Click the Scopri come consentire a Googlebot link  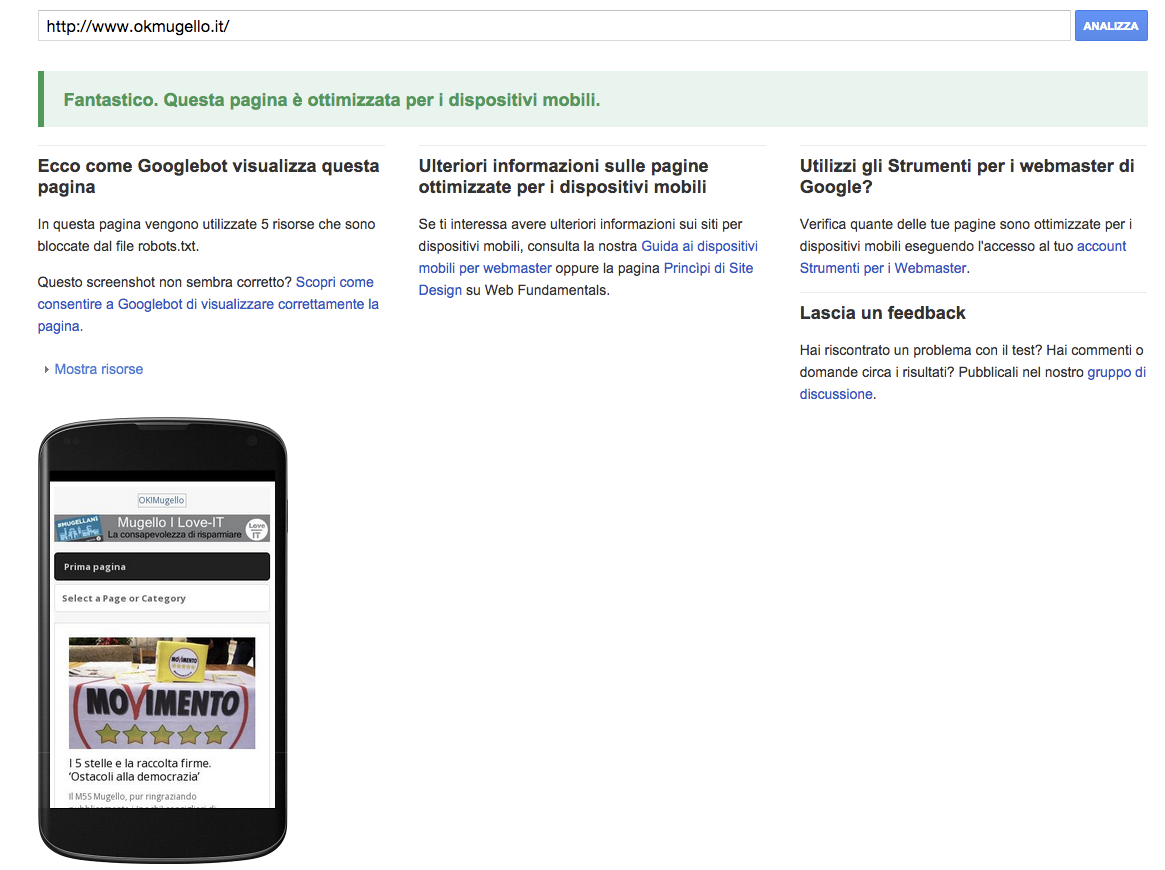[335, 282]
